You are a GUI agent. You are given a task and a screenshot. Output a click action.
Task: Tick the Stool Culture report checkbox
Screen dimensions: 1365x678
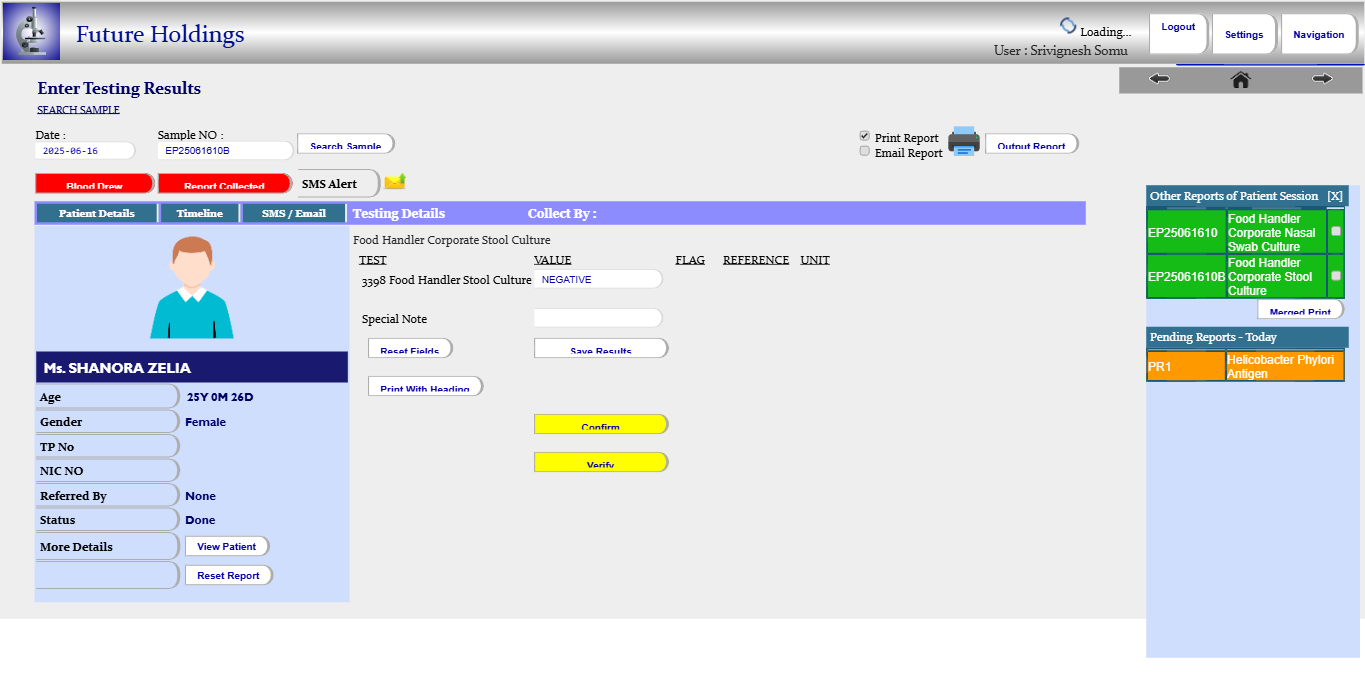(x=1336, y=275)
